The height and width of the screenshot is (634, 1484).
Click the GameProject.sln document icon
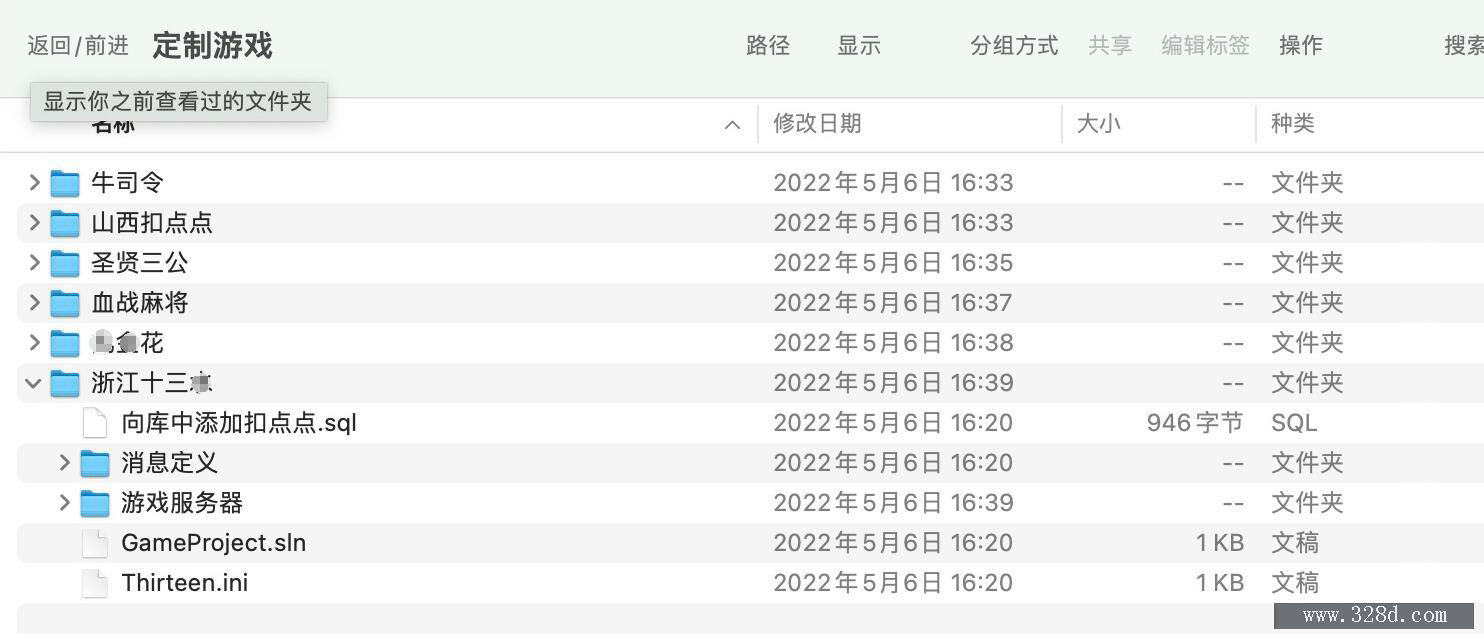click(x=95, y=543)
